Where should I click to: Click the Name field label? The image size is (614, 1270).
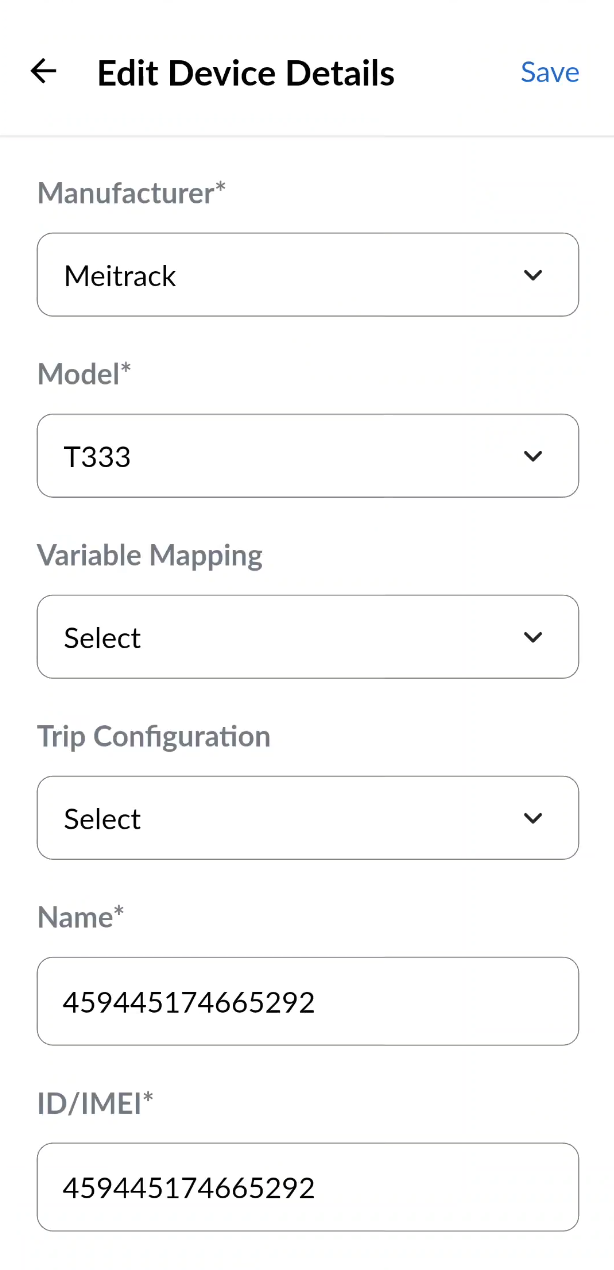point(75,918)
